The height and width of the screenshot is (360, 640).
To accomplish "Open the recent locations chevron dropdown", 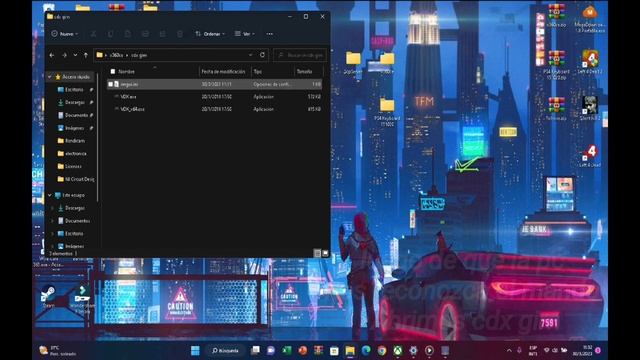I will click(75, 55).
